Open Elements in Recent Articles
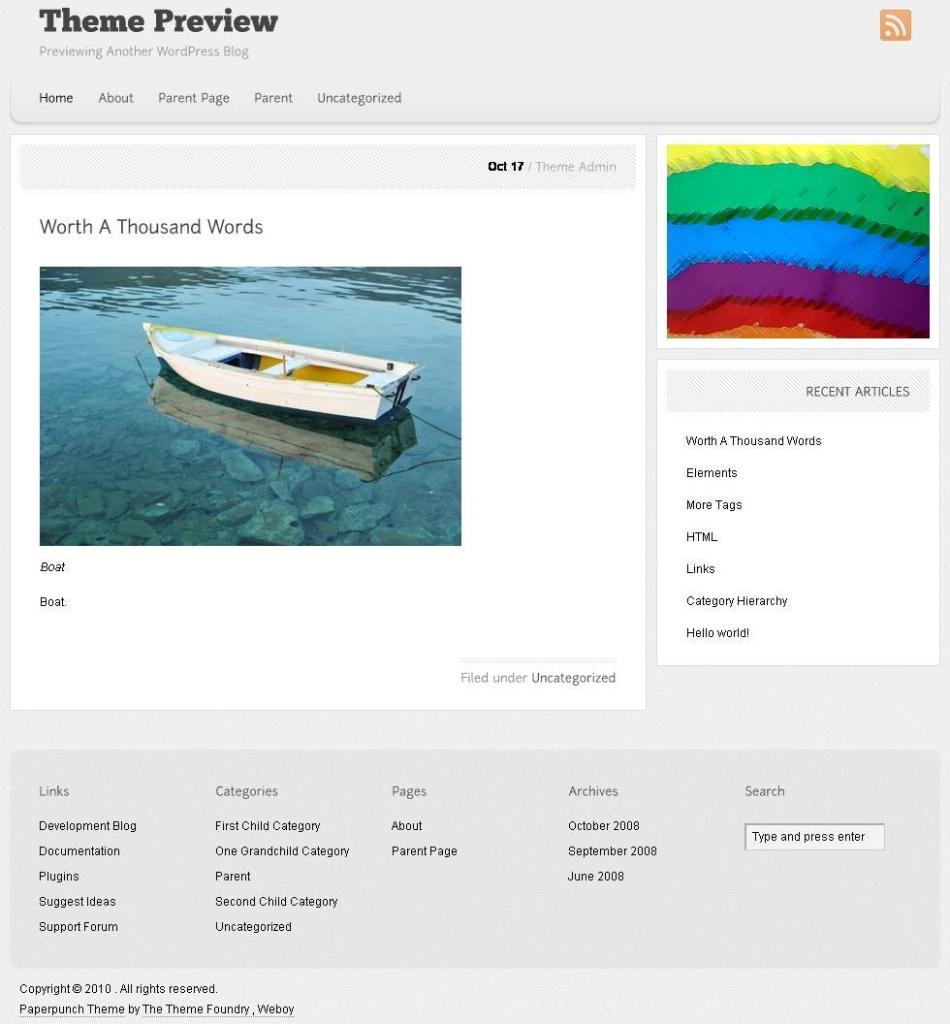The height and width of the screenshot is (1024, 950). click(712, 473)
